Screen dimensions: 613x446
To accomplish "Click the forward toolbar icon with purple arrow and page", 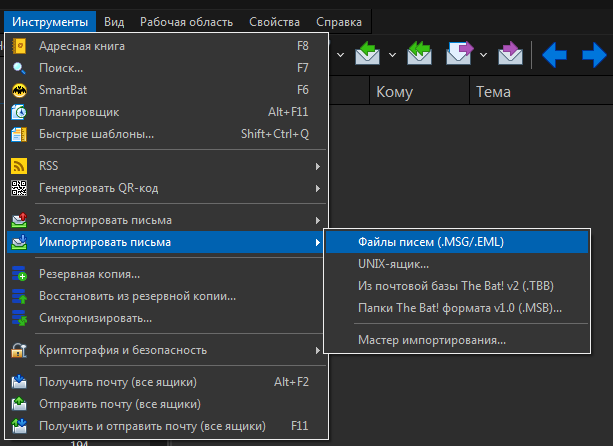I will pos(459,54).
